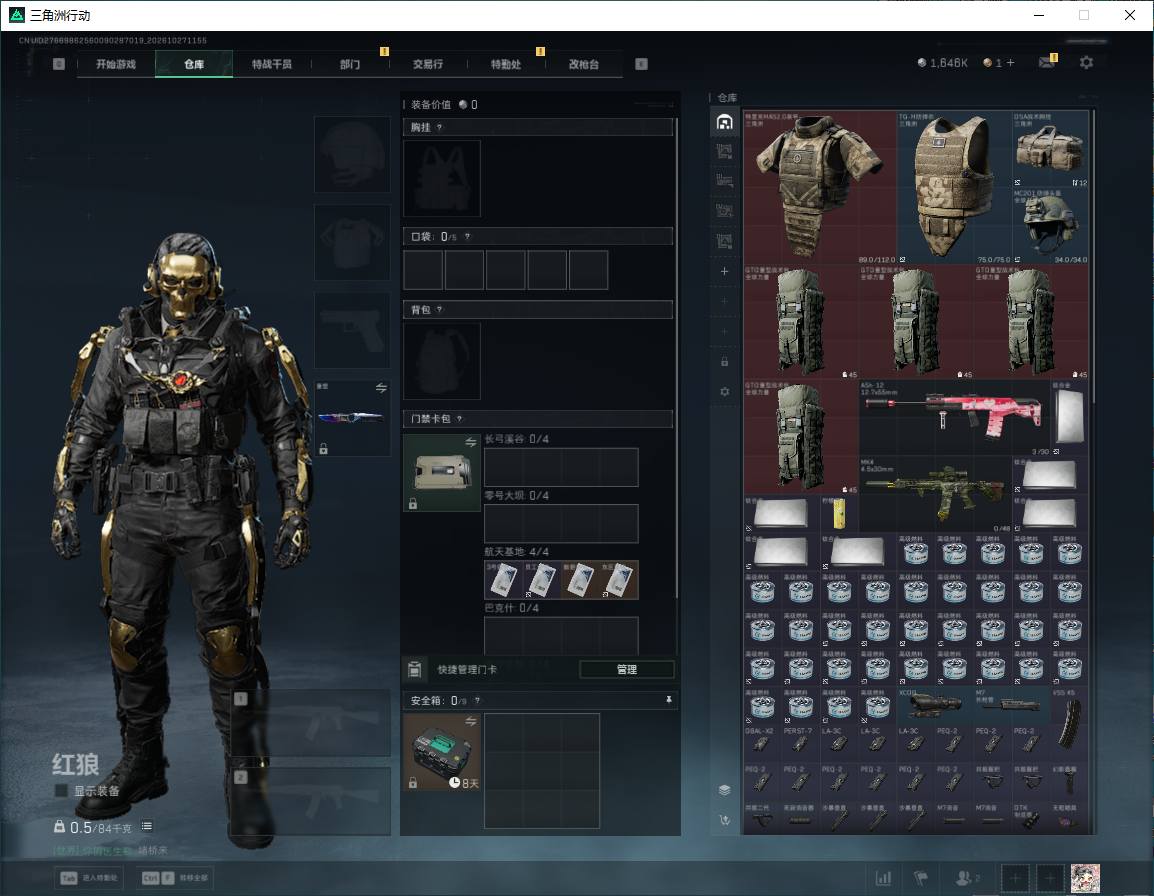Select the TG-H vest in warehouse
Screen dimensions: 1154x896
954,187
